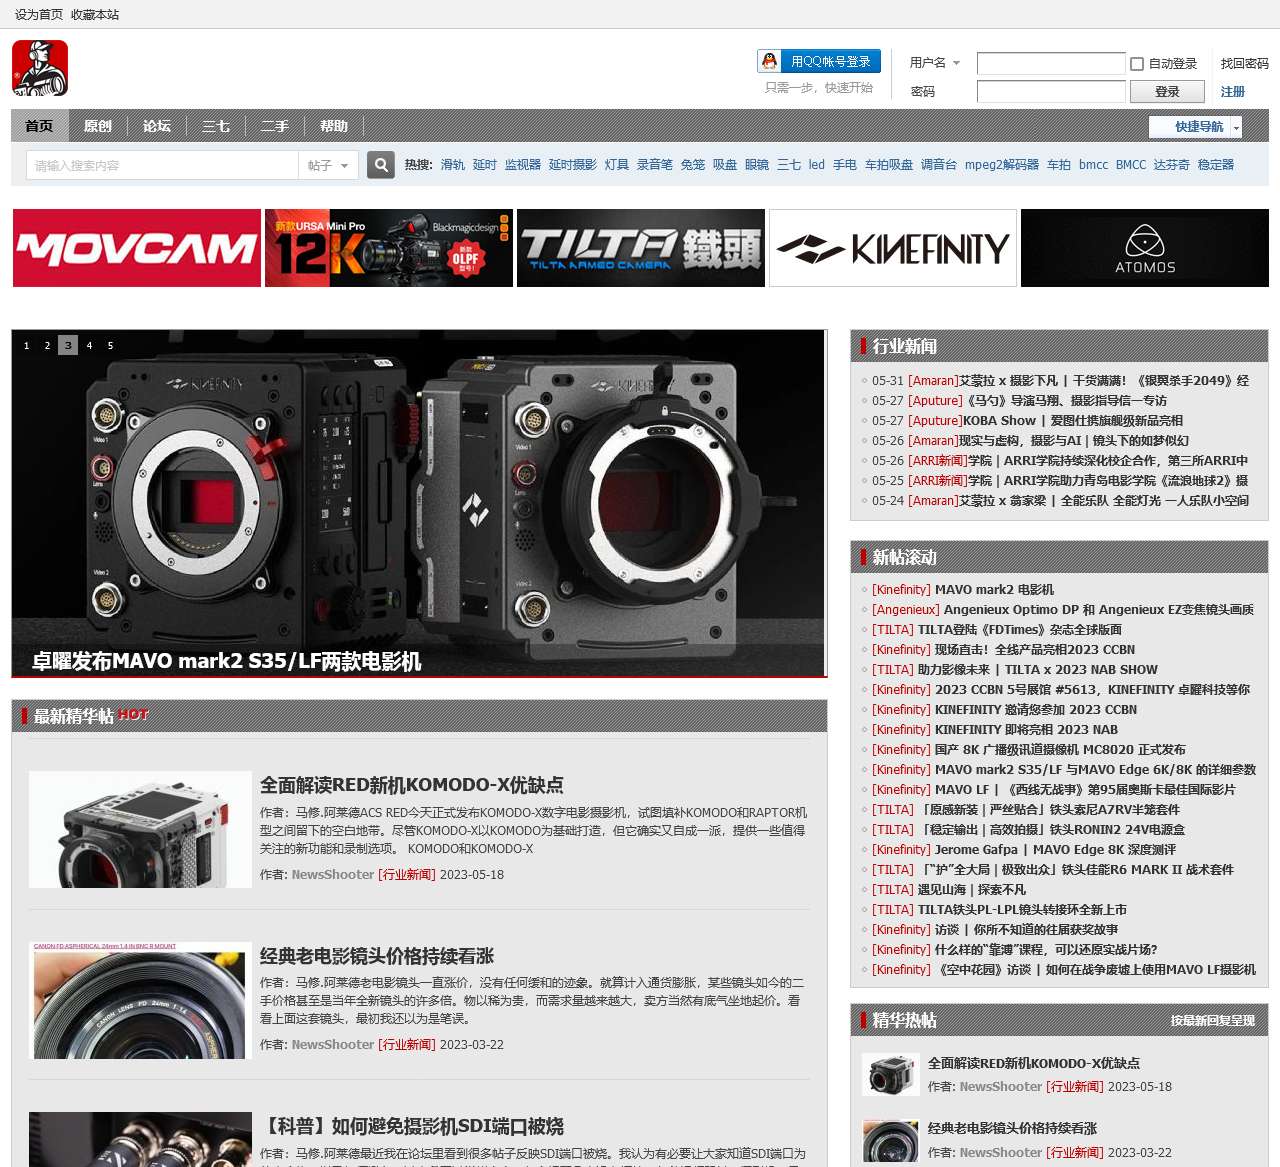Click the site logo at top left

click(x=40, y=68)
